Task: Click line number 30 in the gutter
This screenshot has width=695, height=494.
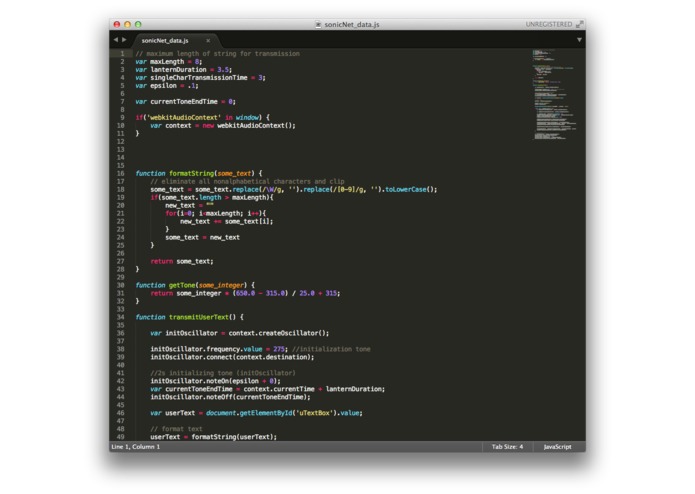Action: (x=121, y=285)
